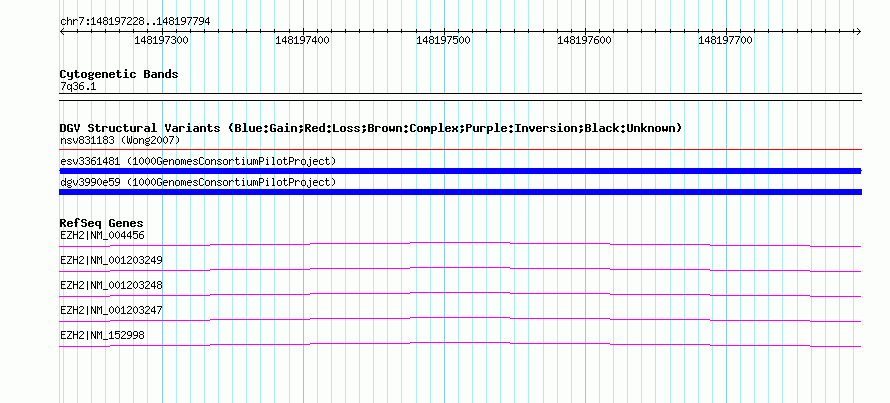This screenshot has height=403, width=890.
Task: Select the DGV Structural Variants track title
Action: [371, 128]
